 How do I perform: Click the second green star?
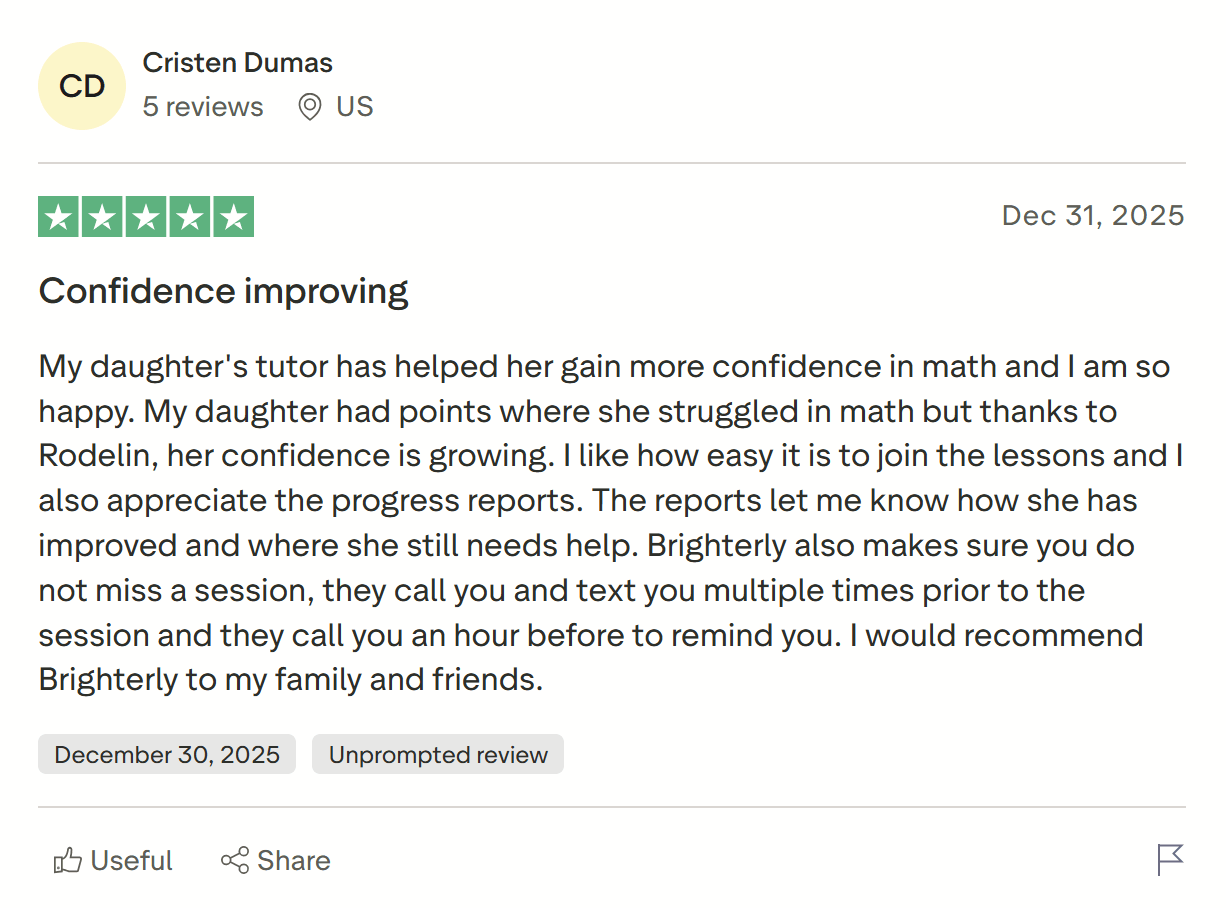click(x=103, y=217)
